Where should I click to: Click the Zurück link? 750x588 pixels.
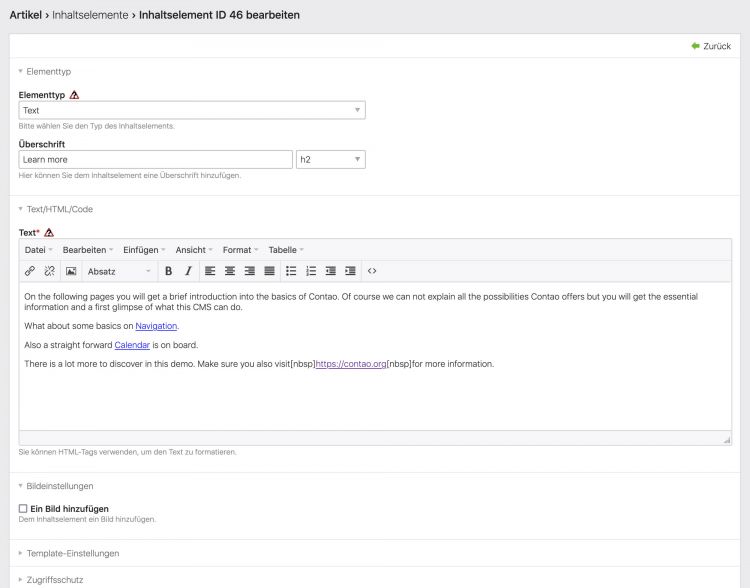711,46
